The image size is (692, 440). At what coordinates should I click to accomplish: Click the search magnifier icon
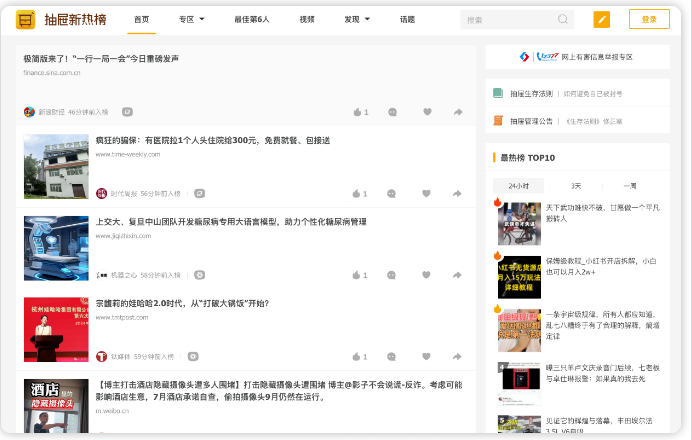563,19
